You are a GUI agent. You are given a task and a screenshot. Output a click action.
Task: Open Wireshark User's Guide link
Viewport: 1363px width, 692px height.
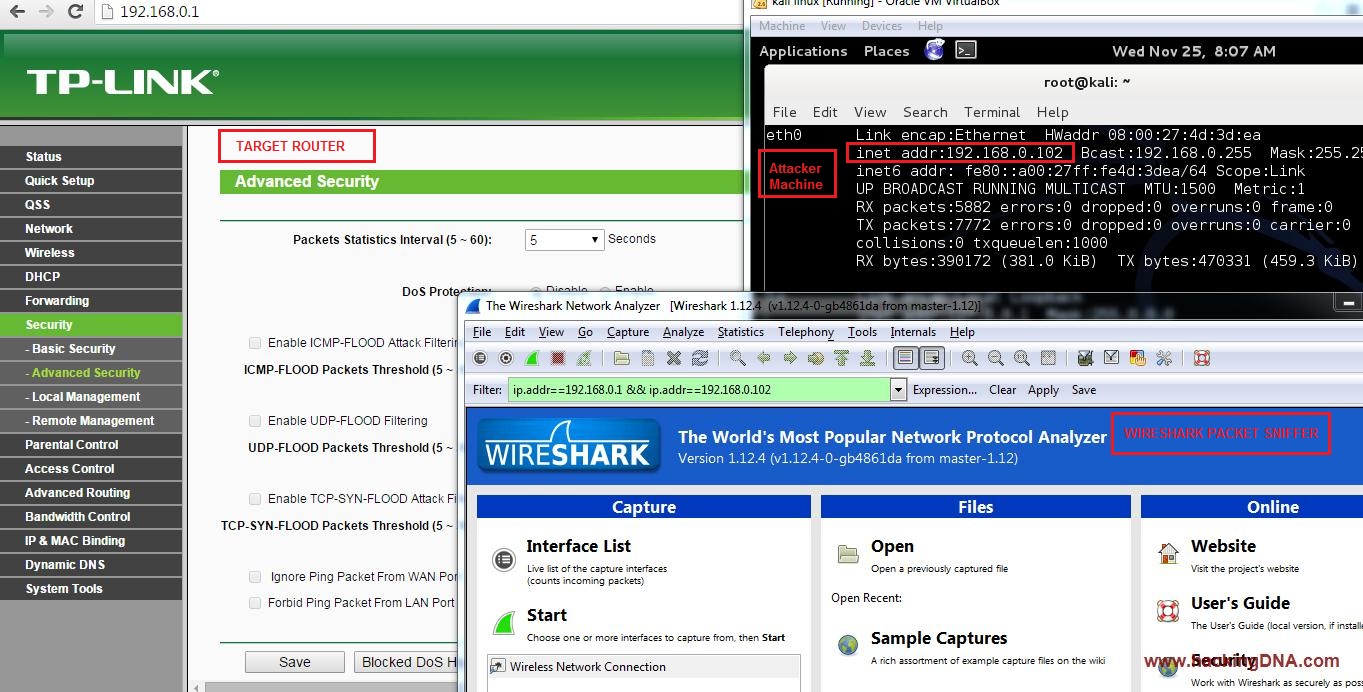tap(1240, 603)
